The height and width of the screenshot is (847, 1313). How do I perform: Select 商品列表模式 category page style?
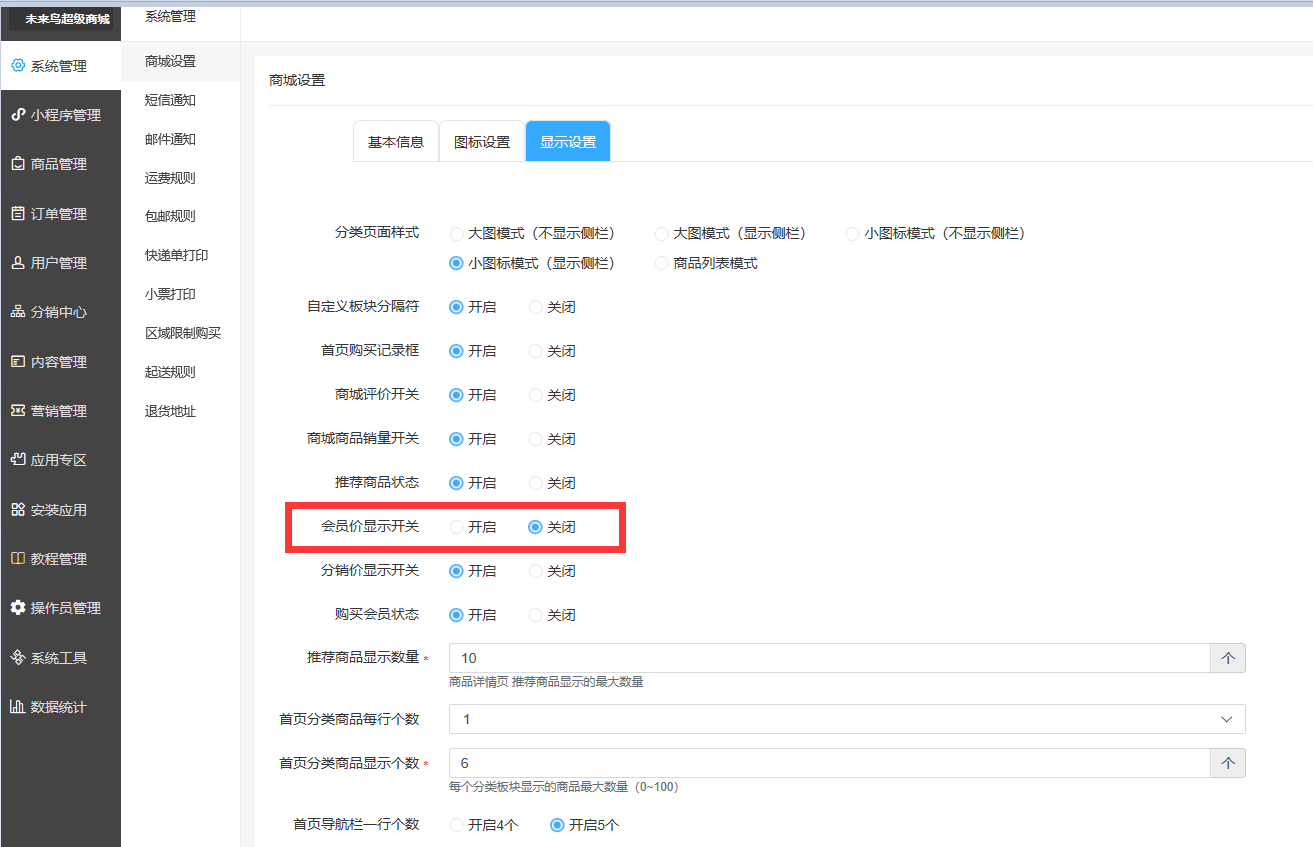pos(661,264)
